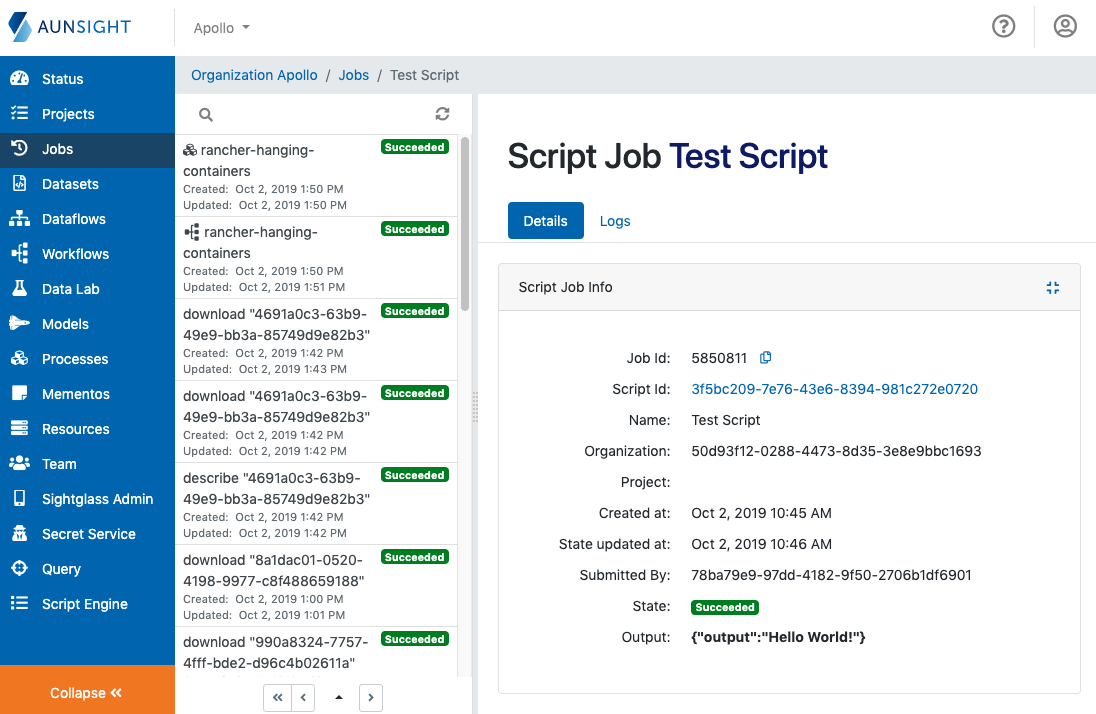Open the Script Id link 3f5bc209-7e76-43e6

(x=834, y=389)
